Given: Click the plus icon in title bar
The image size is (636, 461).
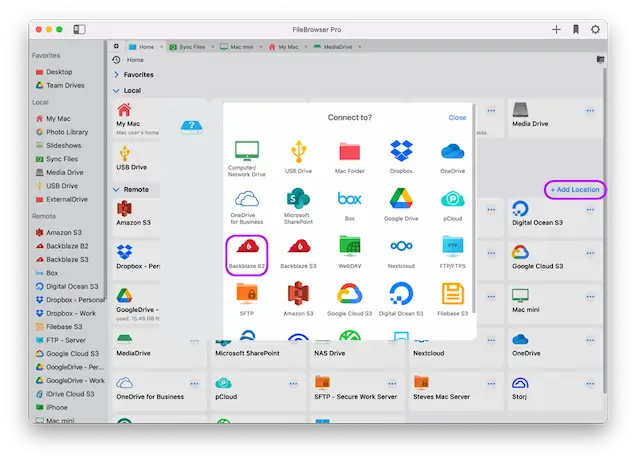Looking at the screenshot, I should [x=556, y=29].
